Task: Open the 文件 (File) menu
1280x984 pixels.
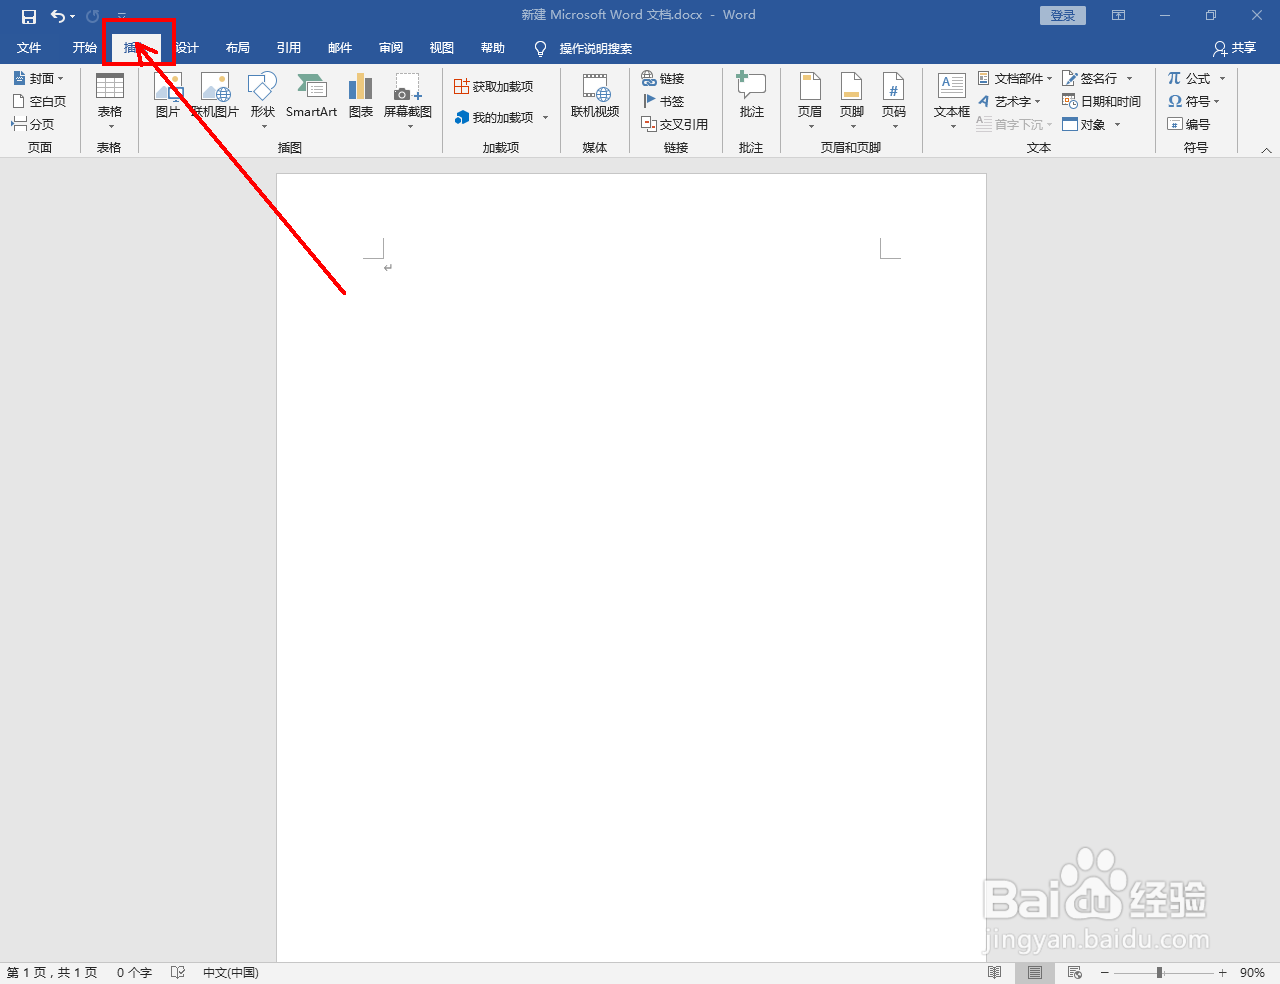Action: (30, 47)
